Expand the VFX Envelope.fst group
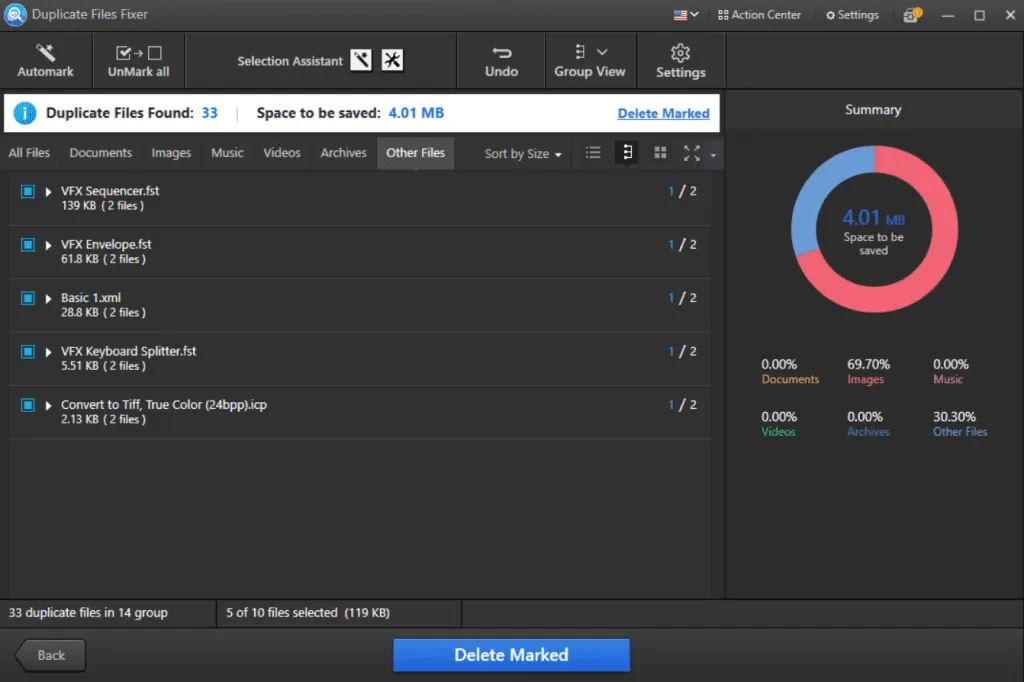1024x682 pixels. click(48, 245)
